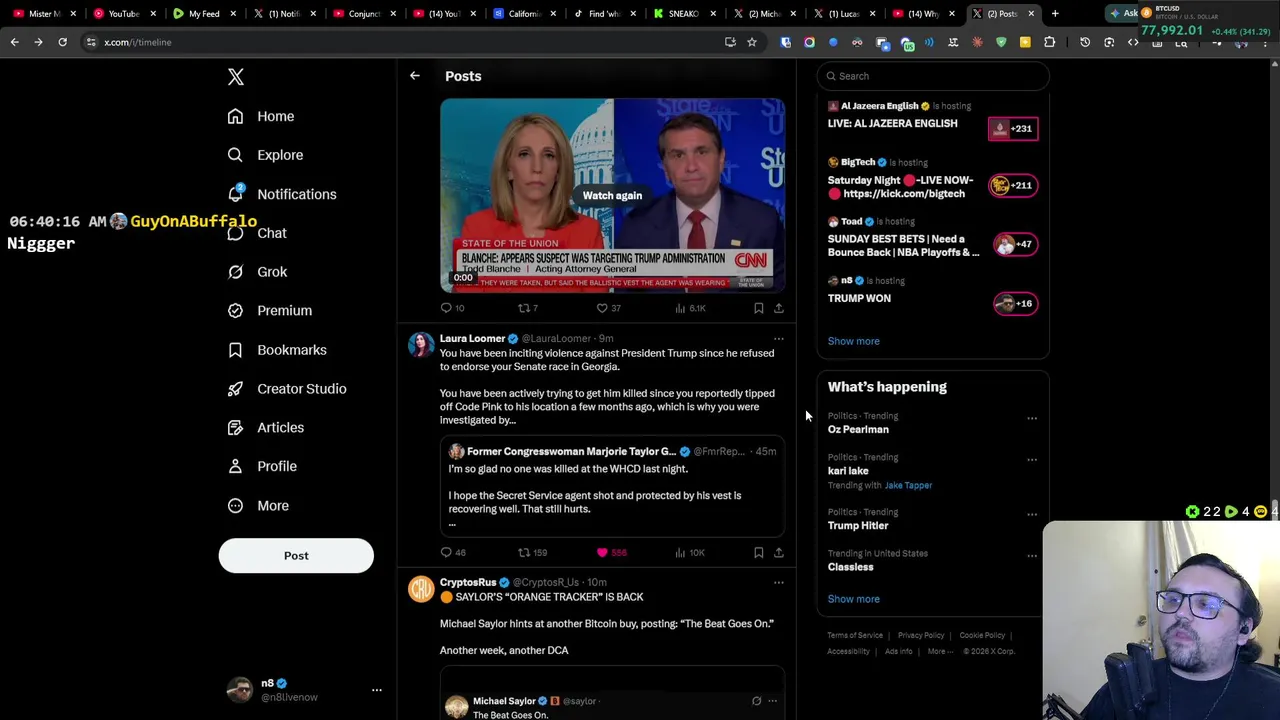Viewport: 1280px width, 720px height.
Task: Share the CNN video post
Action: tap(779, 308)
